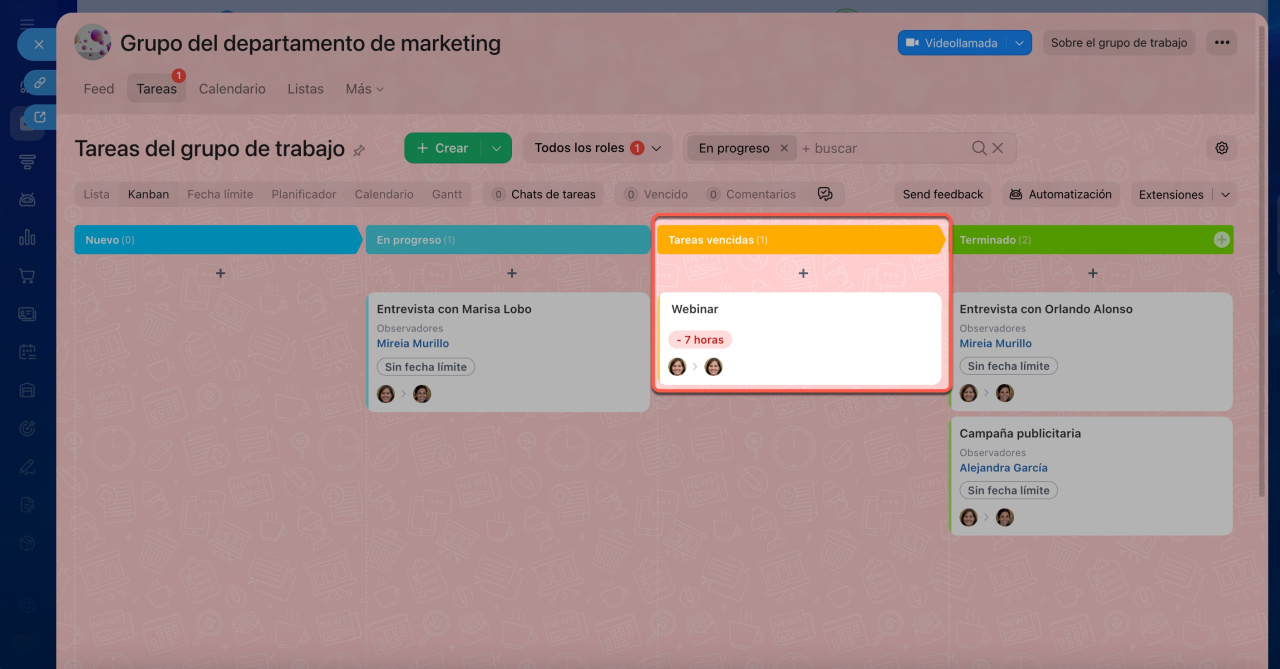Click the task chat bubble icon
The width and height of the screenshot is (1280, 669).
pos(824,194)
